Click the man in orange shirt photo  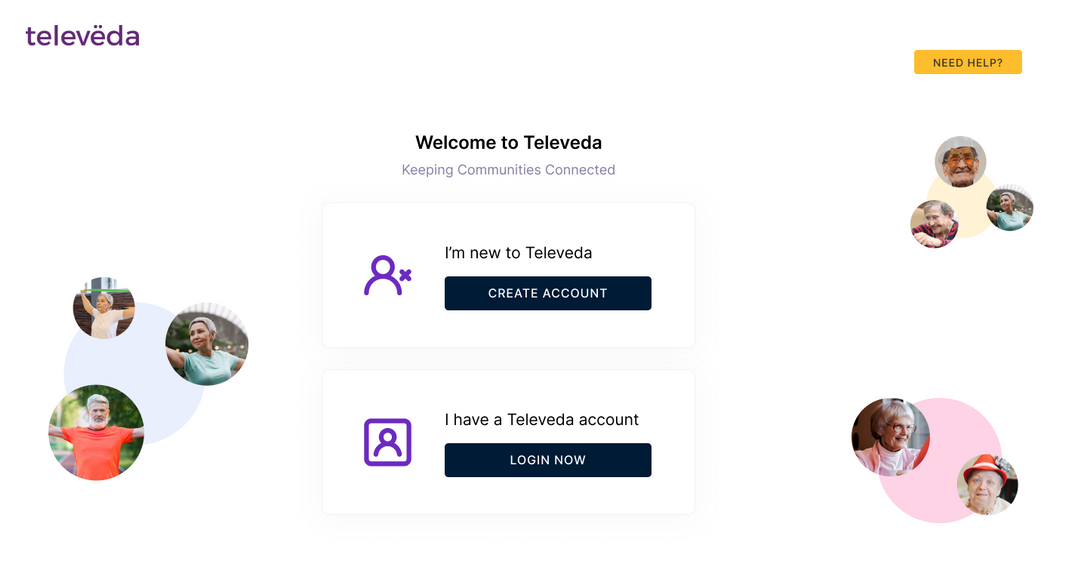pos(96,432)
